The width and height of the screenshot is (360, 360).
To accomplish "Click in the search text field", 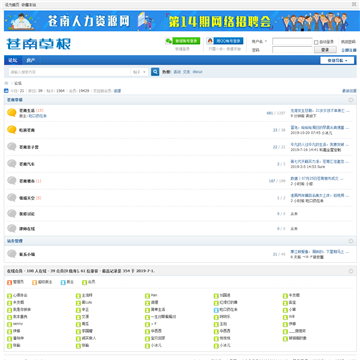I will [69, 72].
